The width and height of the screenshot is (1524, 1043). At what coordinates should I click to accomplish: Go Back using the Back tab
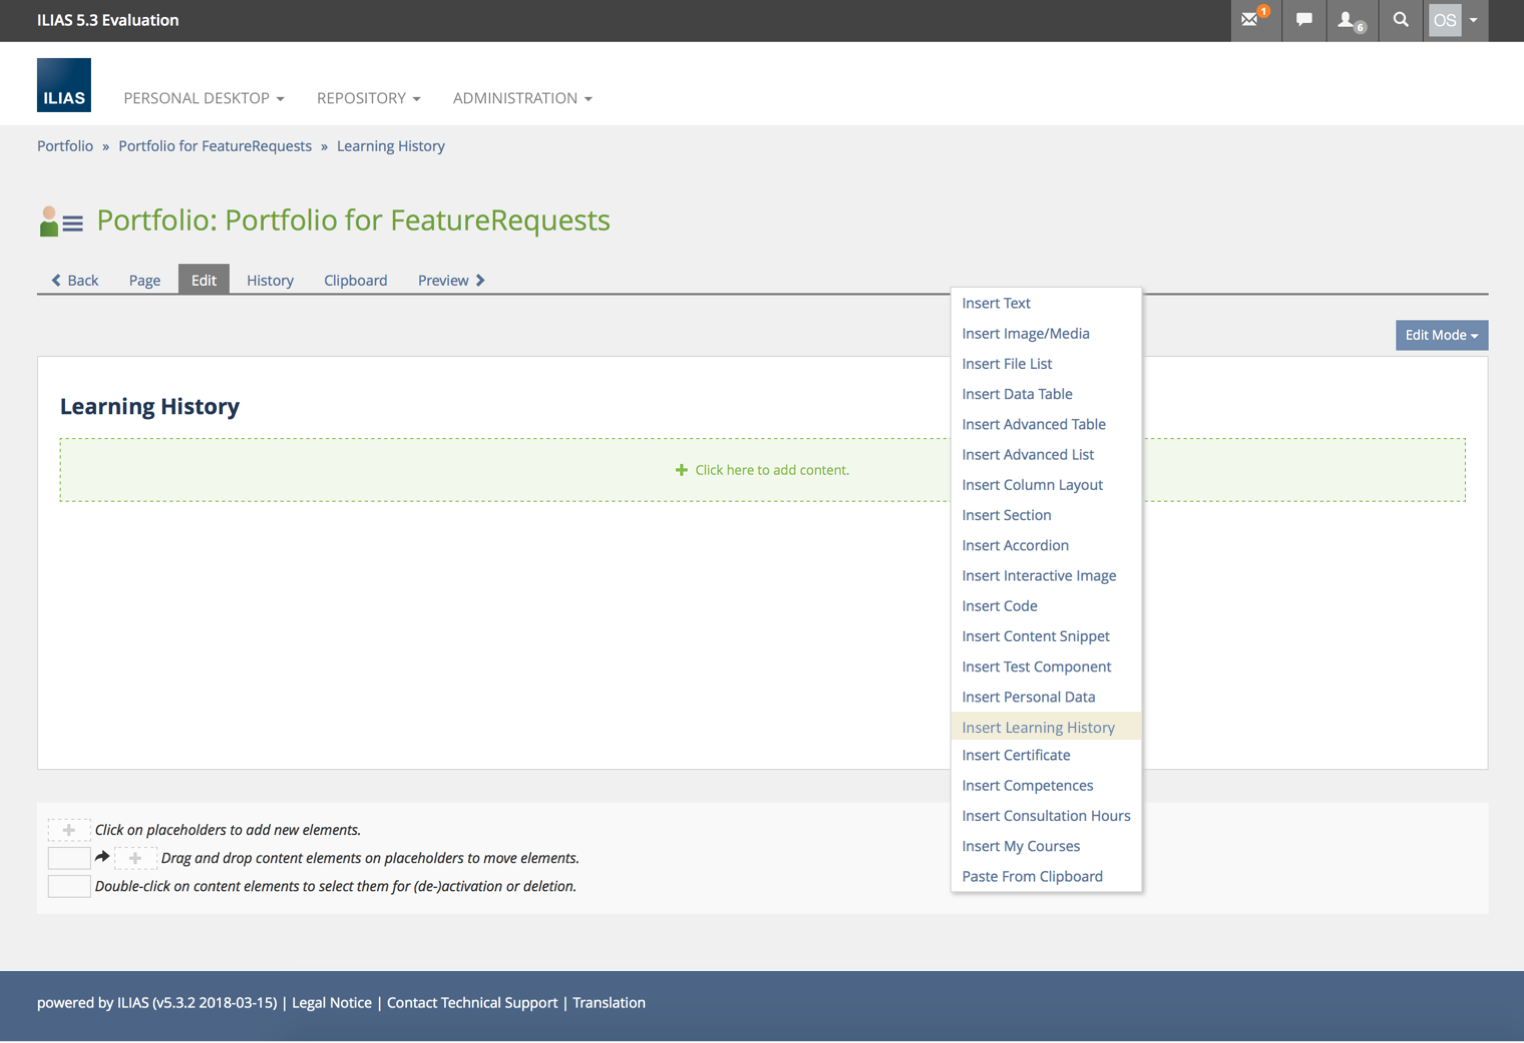pos(75,280)
